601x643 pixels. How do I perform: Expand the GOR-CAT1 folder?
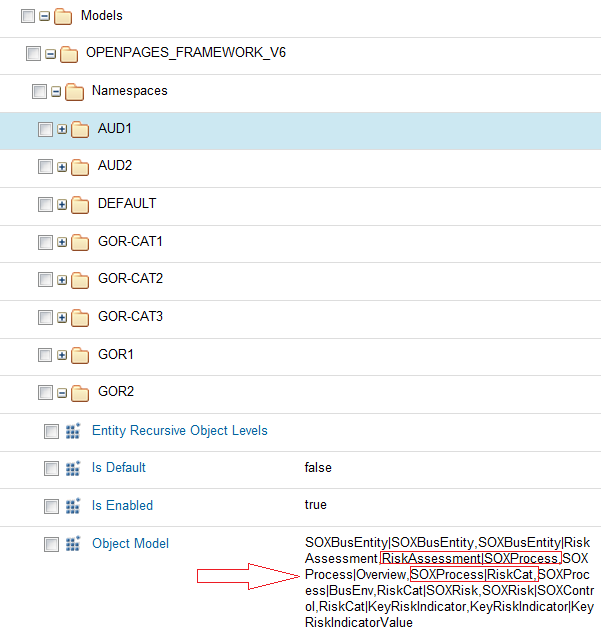tap(62, 242)
